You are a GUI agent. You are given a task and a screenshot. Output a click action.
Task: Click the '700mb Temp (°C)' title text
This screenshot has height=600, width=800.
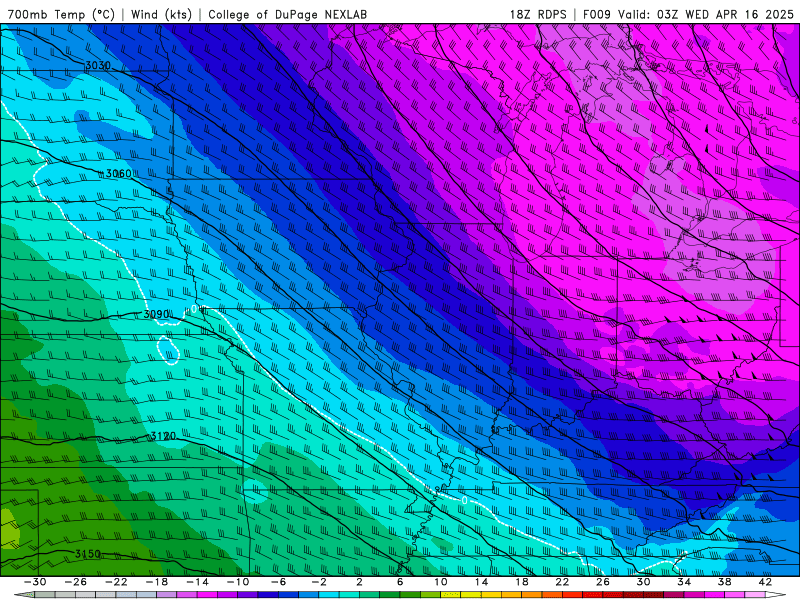click(62, 14)
